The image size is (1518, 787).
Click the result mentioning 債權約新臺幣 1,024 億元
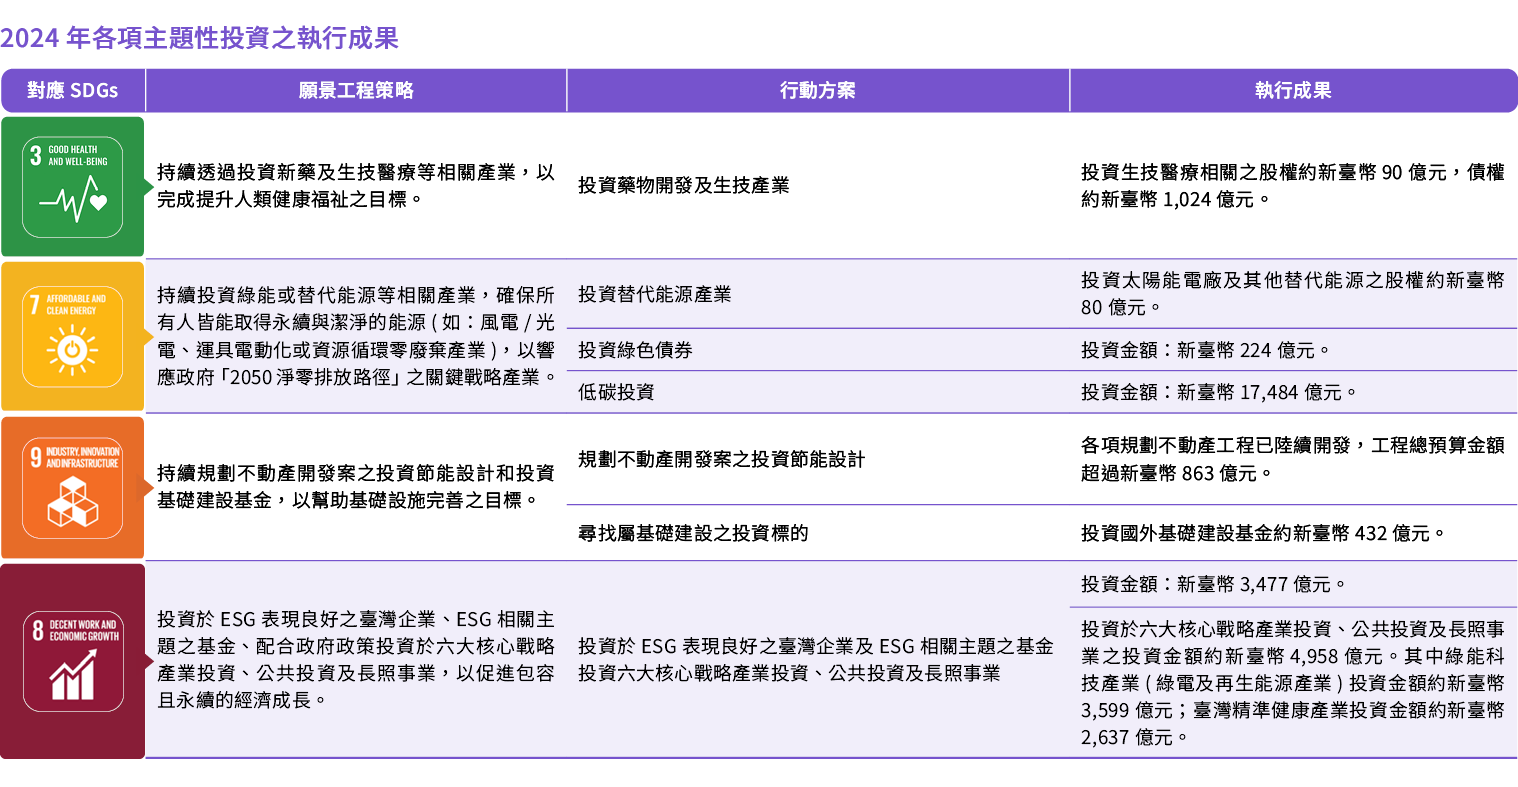click(1293, 186)
